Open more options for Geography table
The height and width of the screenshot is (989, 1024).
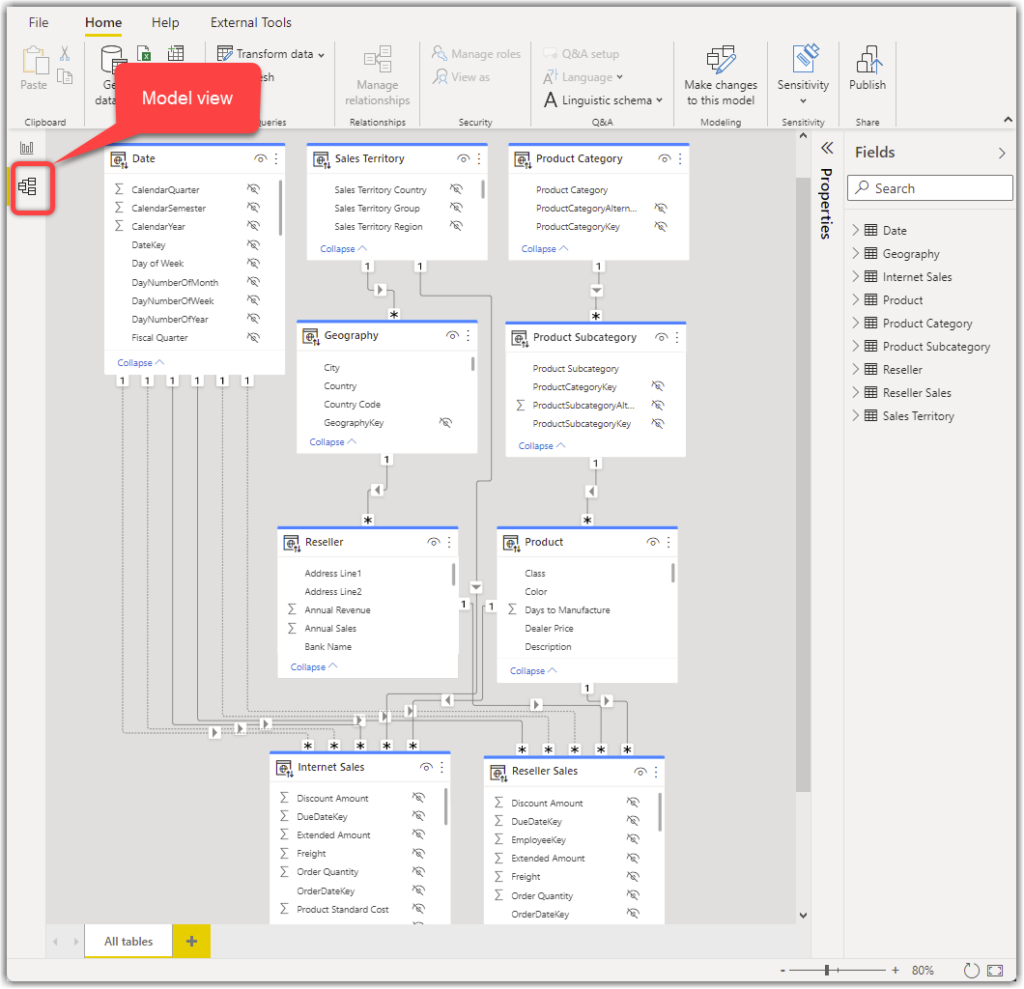(468, 336)
